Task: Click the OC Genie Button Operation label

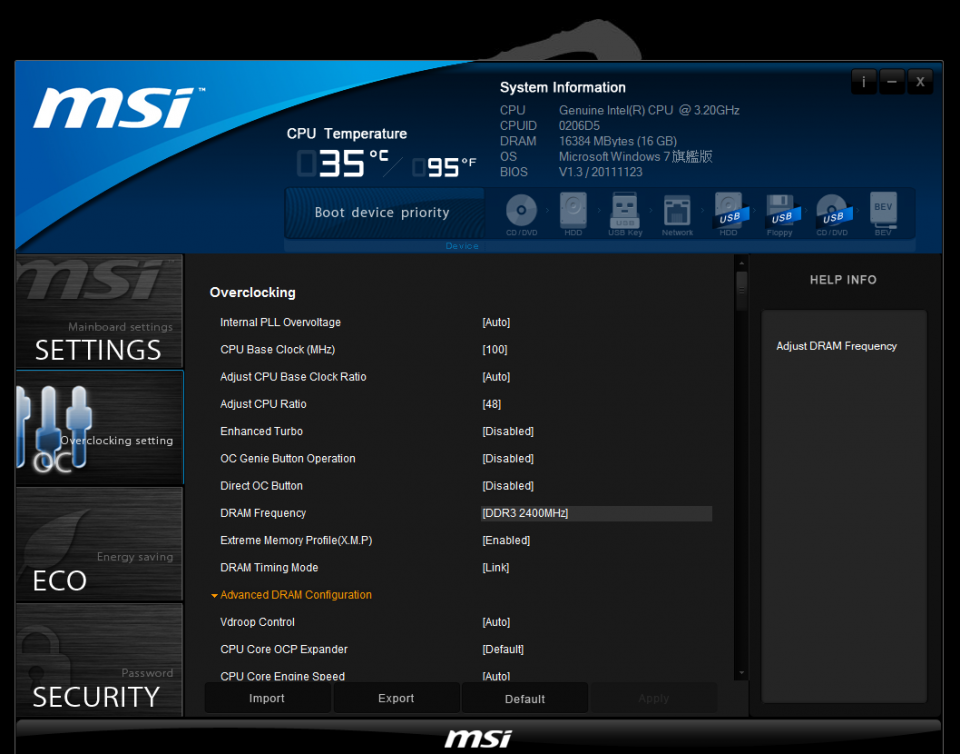Action: click(x=288, y=458)
